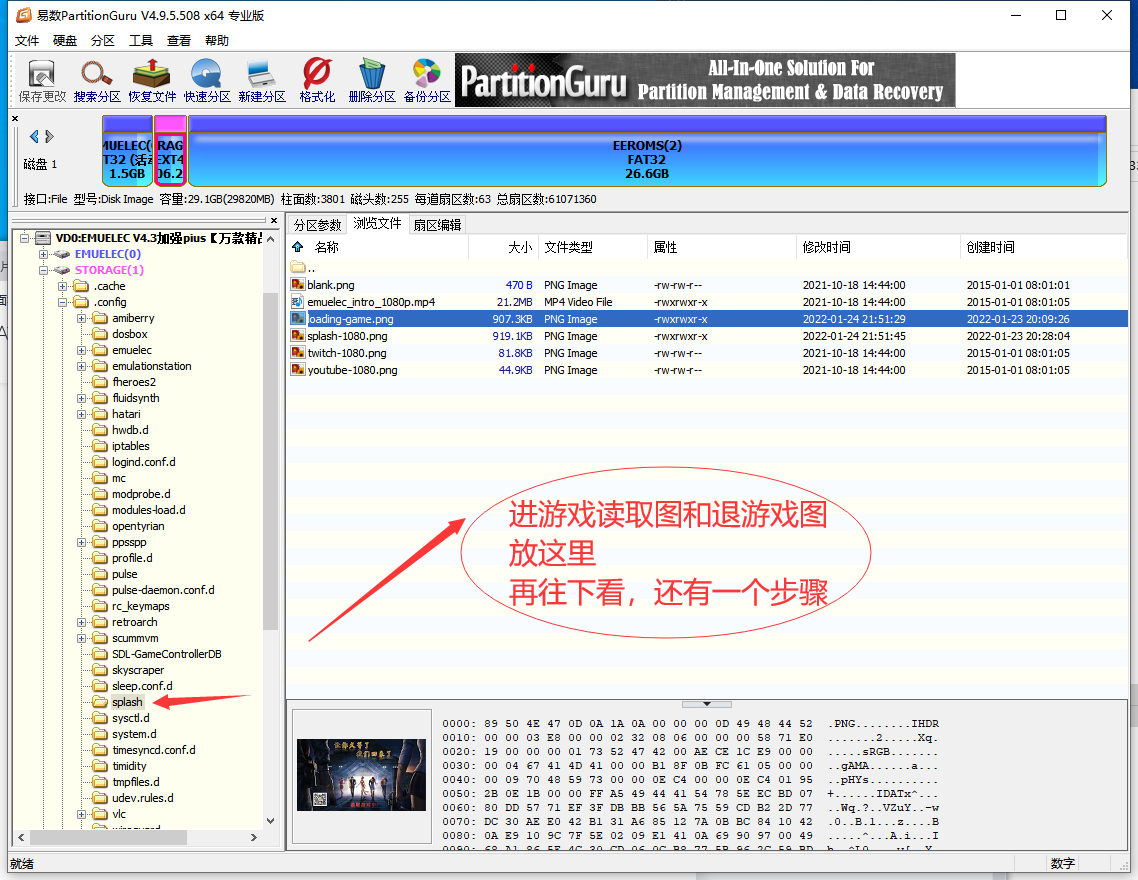Select the STORAGE(1) partition in the tree
Viewport: 1138px width, 880px height.
109,270
